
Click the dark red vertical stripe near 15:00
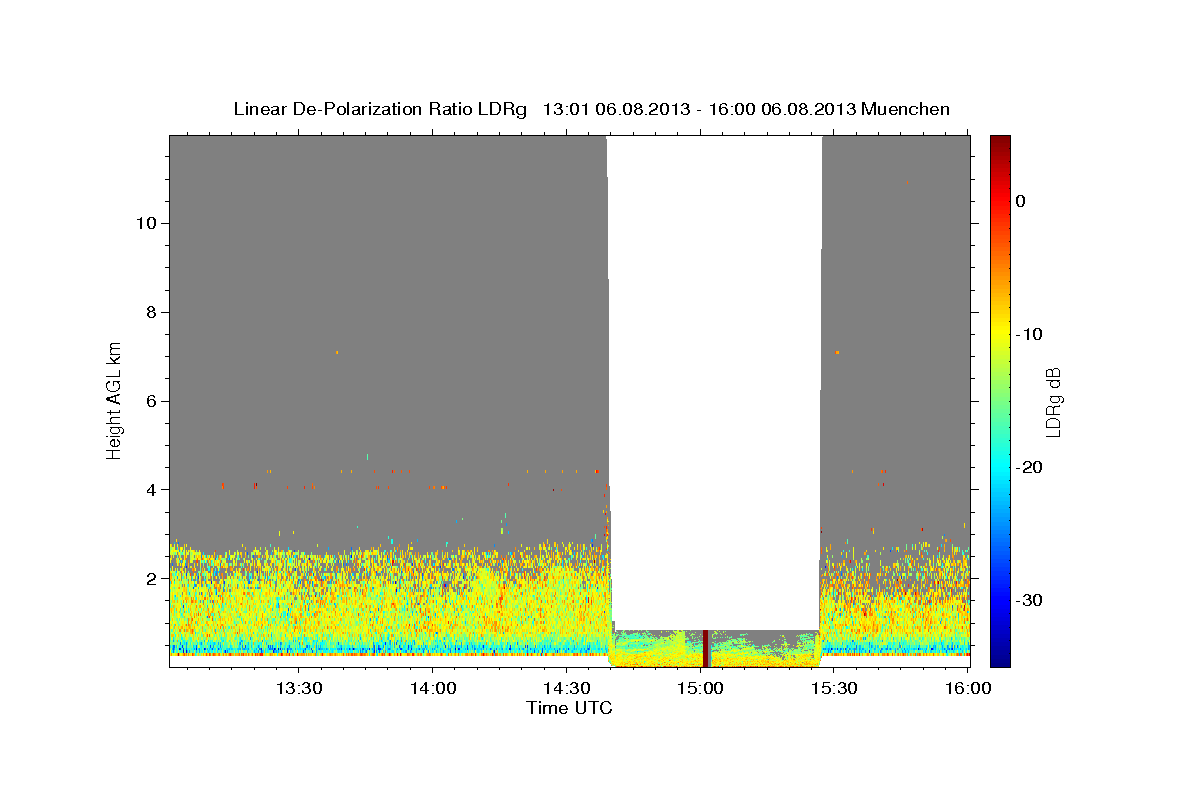(x=706, y=648)
